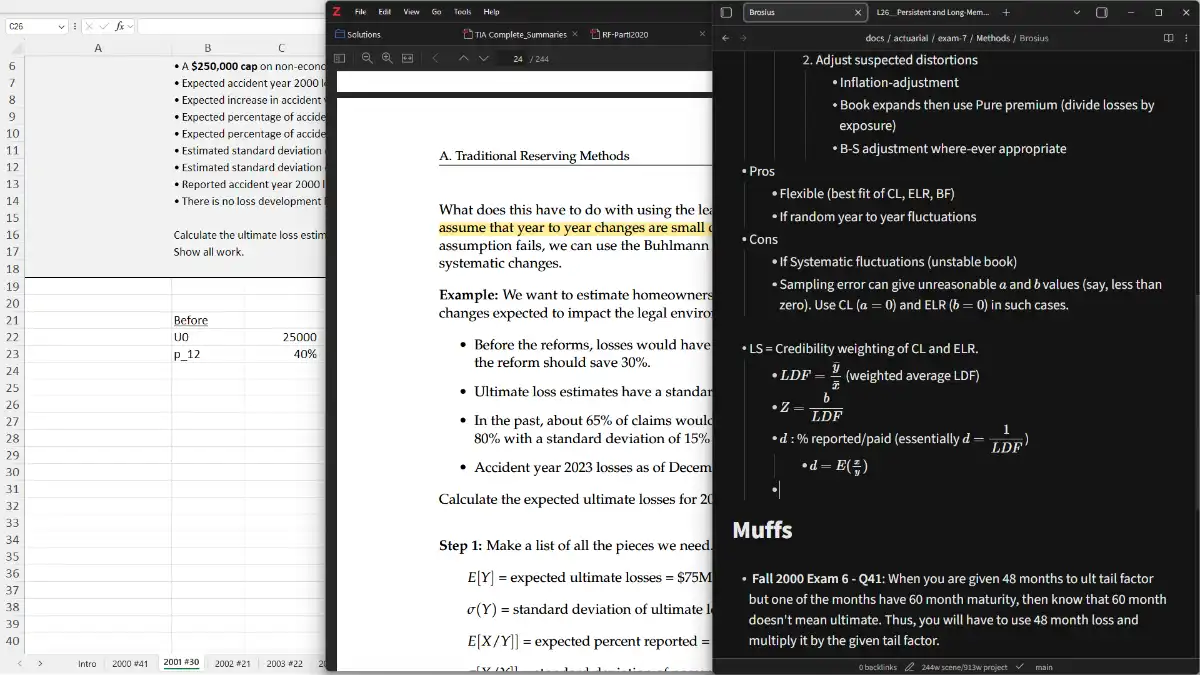1200x675 pixels.
Task: Open the tab list dropdown chevron
Action: click(x=1077, y=13)
